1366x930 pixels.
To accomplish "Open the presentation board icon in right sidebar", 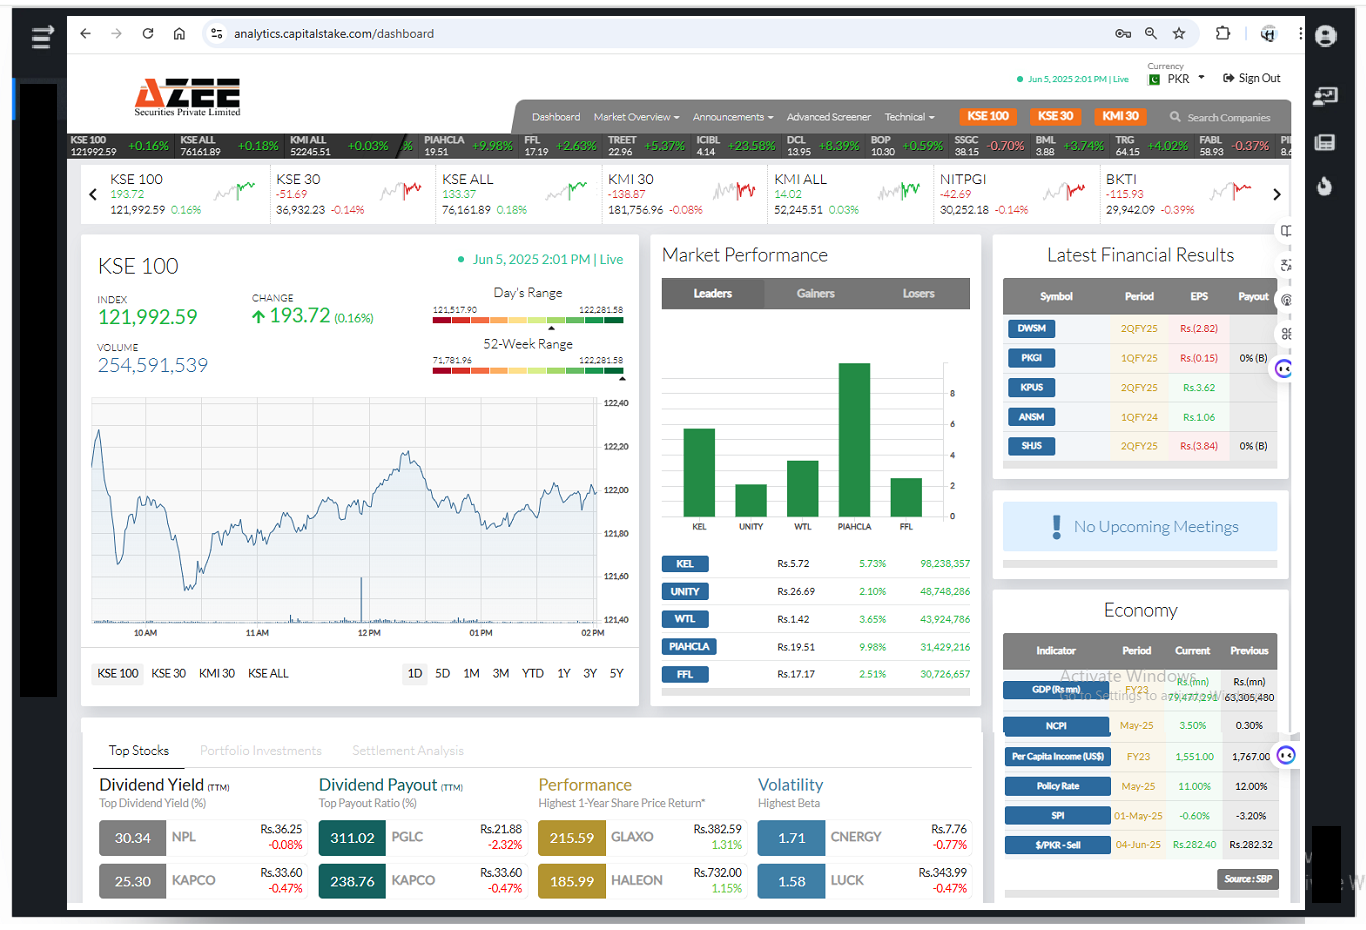I will (x=1326, y=96).
